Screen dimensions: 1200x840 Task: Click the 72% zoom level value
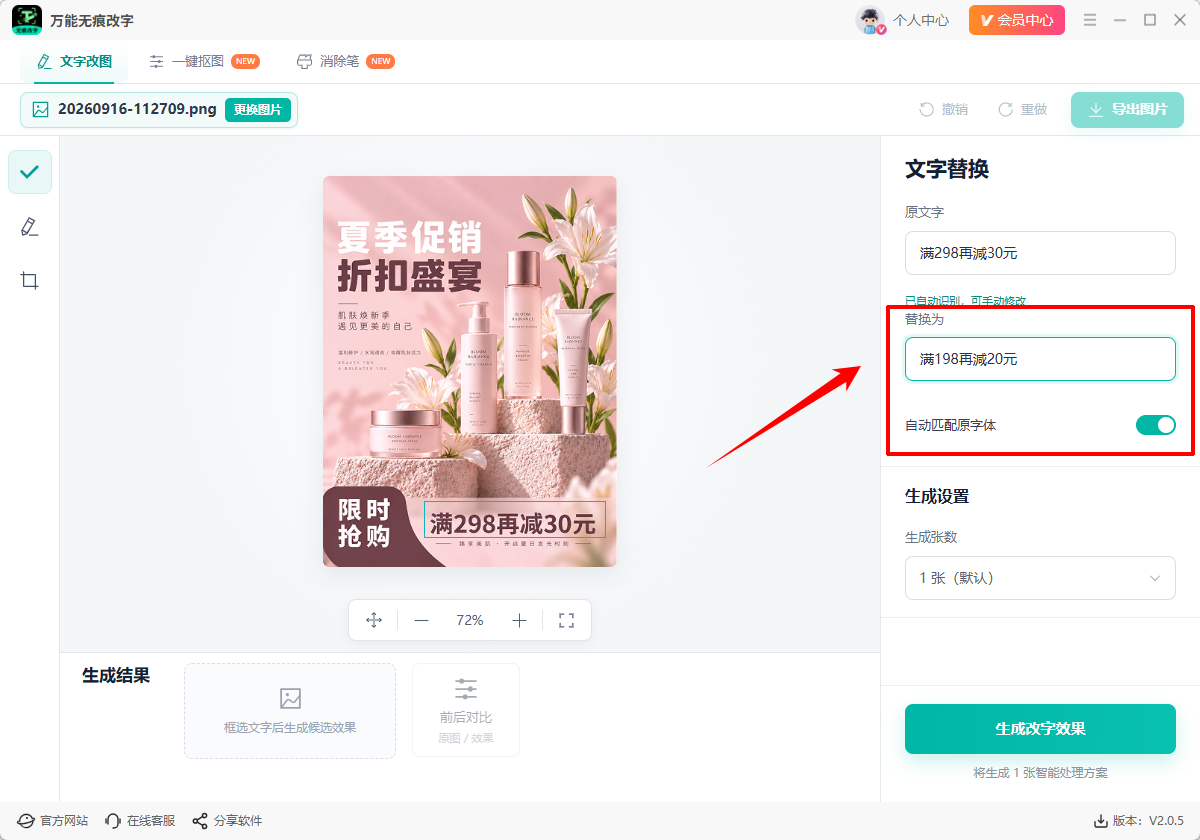[470, 620]
